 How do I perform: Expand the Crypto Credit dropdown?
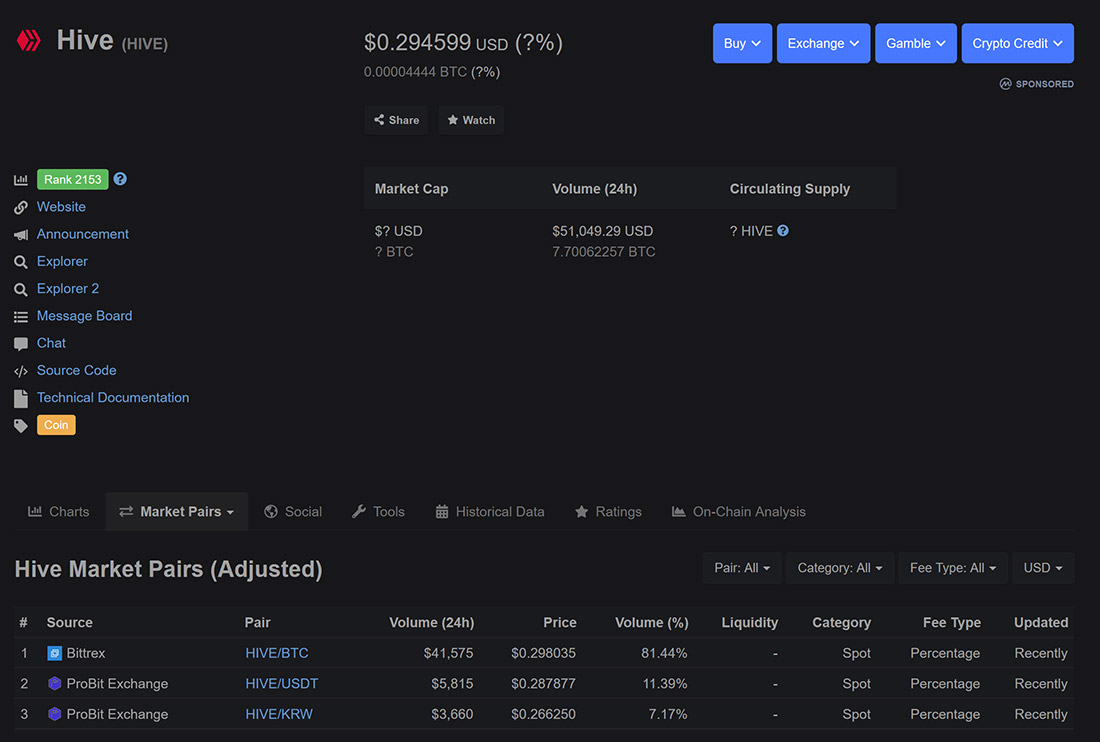click(1017, 43)
